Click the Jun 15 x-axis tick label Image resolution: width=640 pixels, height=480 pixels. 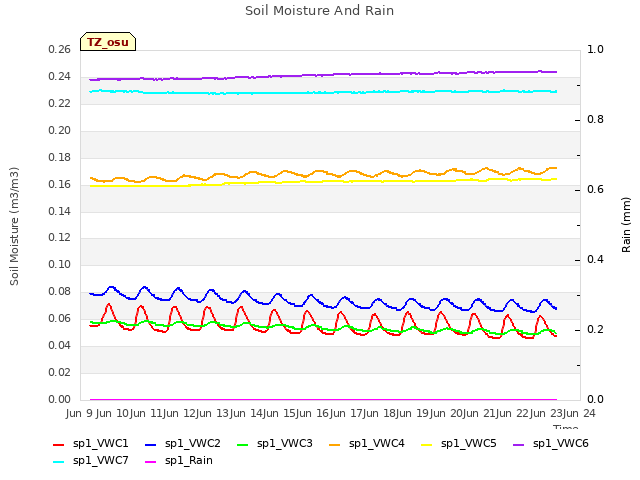pos(277,413)
